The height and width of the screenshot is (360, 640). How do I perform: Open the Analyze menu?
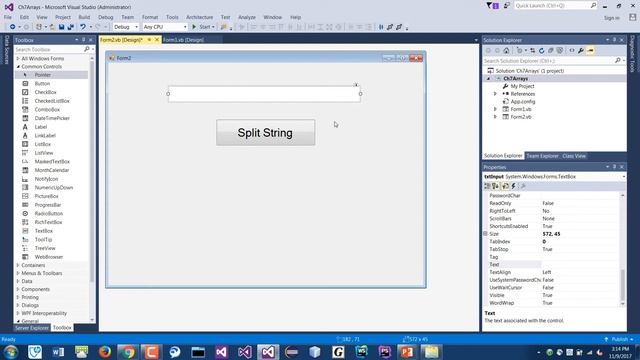tap(247, 17)
